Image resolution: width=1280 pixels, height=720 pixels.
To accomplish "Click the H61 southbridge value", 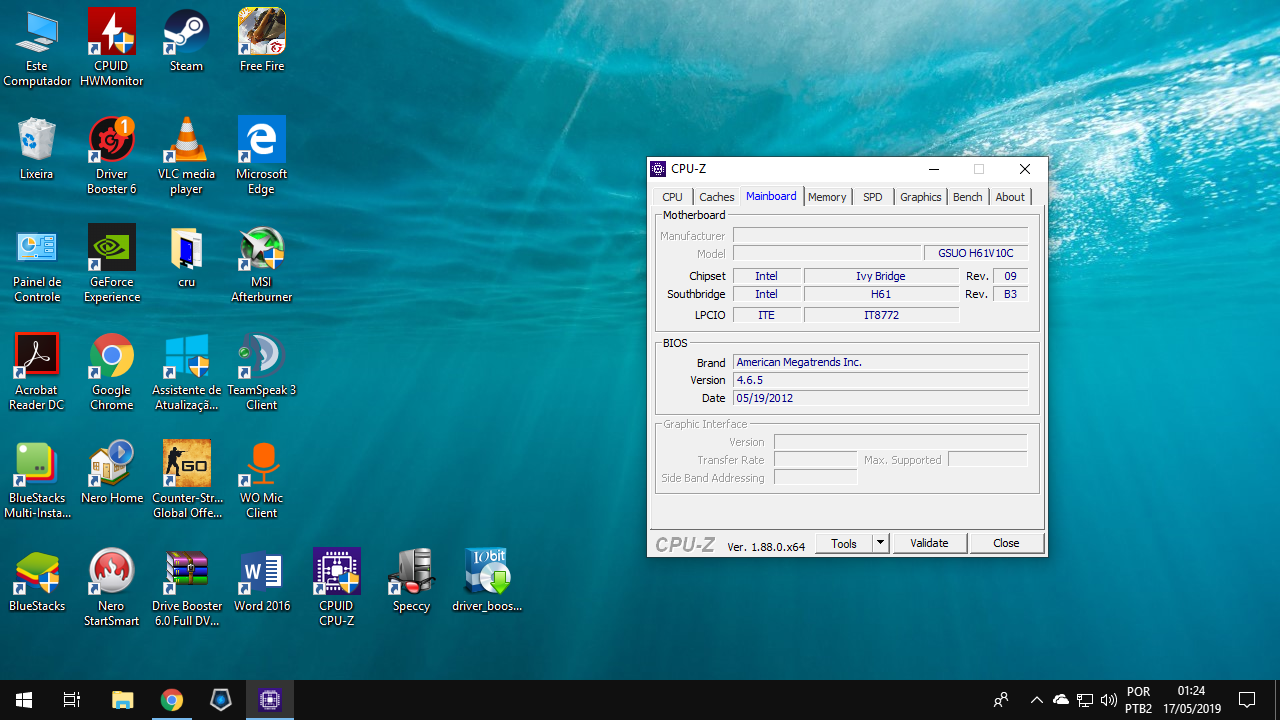I will point(881,294).
